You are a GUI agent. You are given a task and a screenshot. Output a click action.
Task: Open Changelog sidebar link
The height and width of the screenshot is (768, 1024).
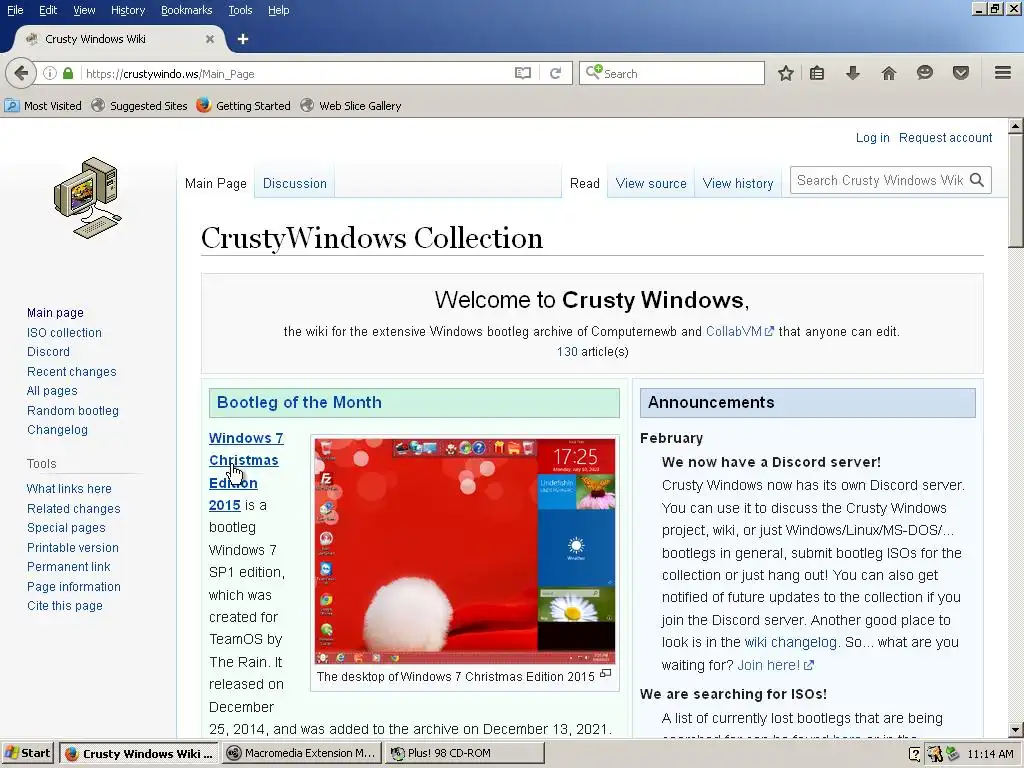57,430
